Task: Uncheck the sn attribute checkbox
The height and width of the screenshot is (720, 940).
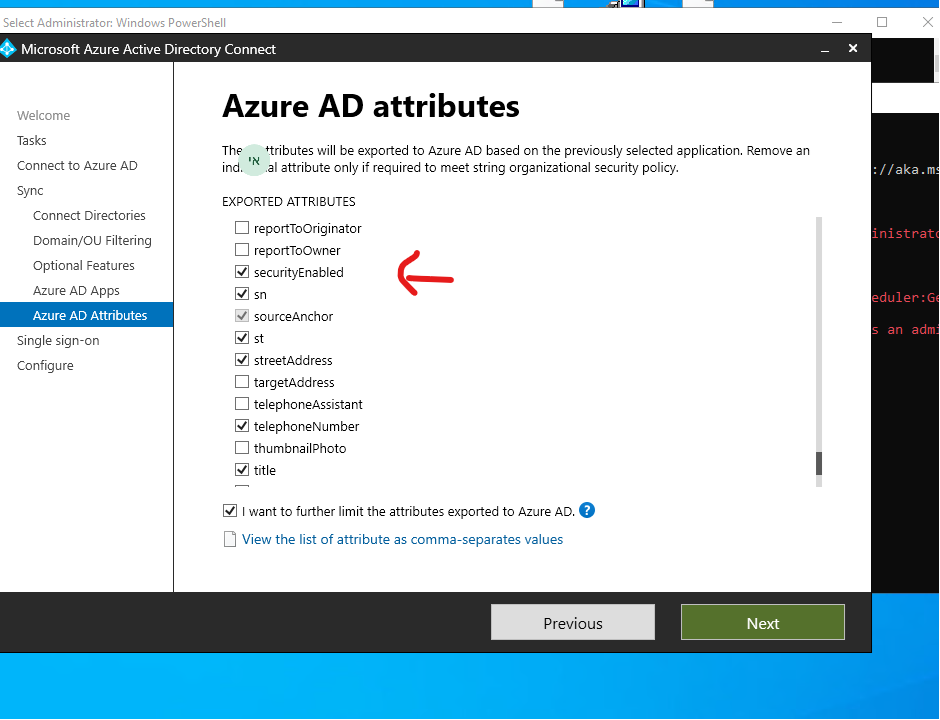Action: coord(242,294)
